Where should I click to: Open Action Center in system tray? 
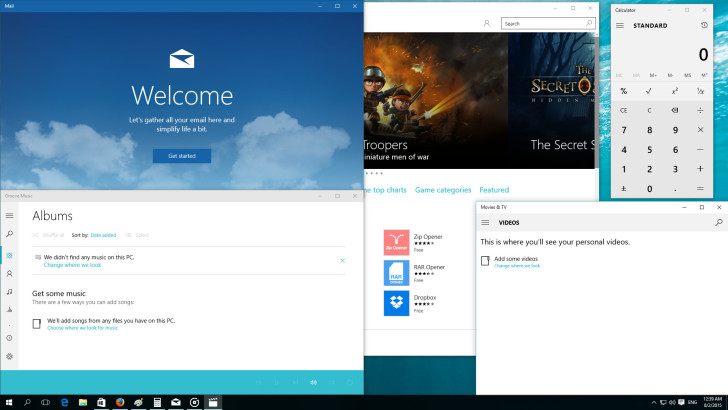point(681,402)
